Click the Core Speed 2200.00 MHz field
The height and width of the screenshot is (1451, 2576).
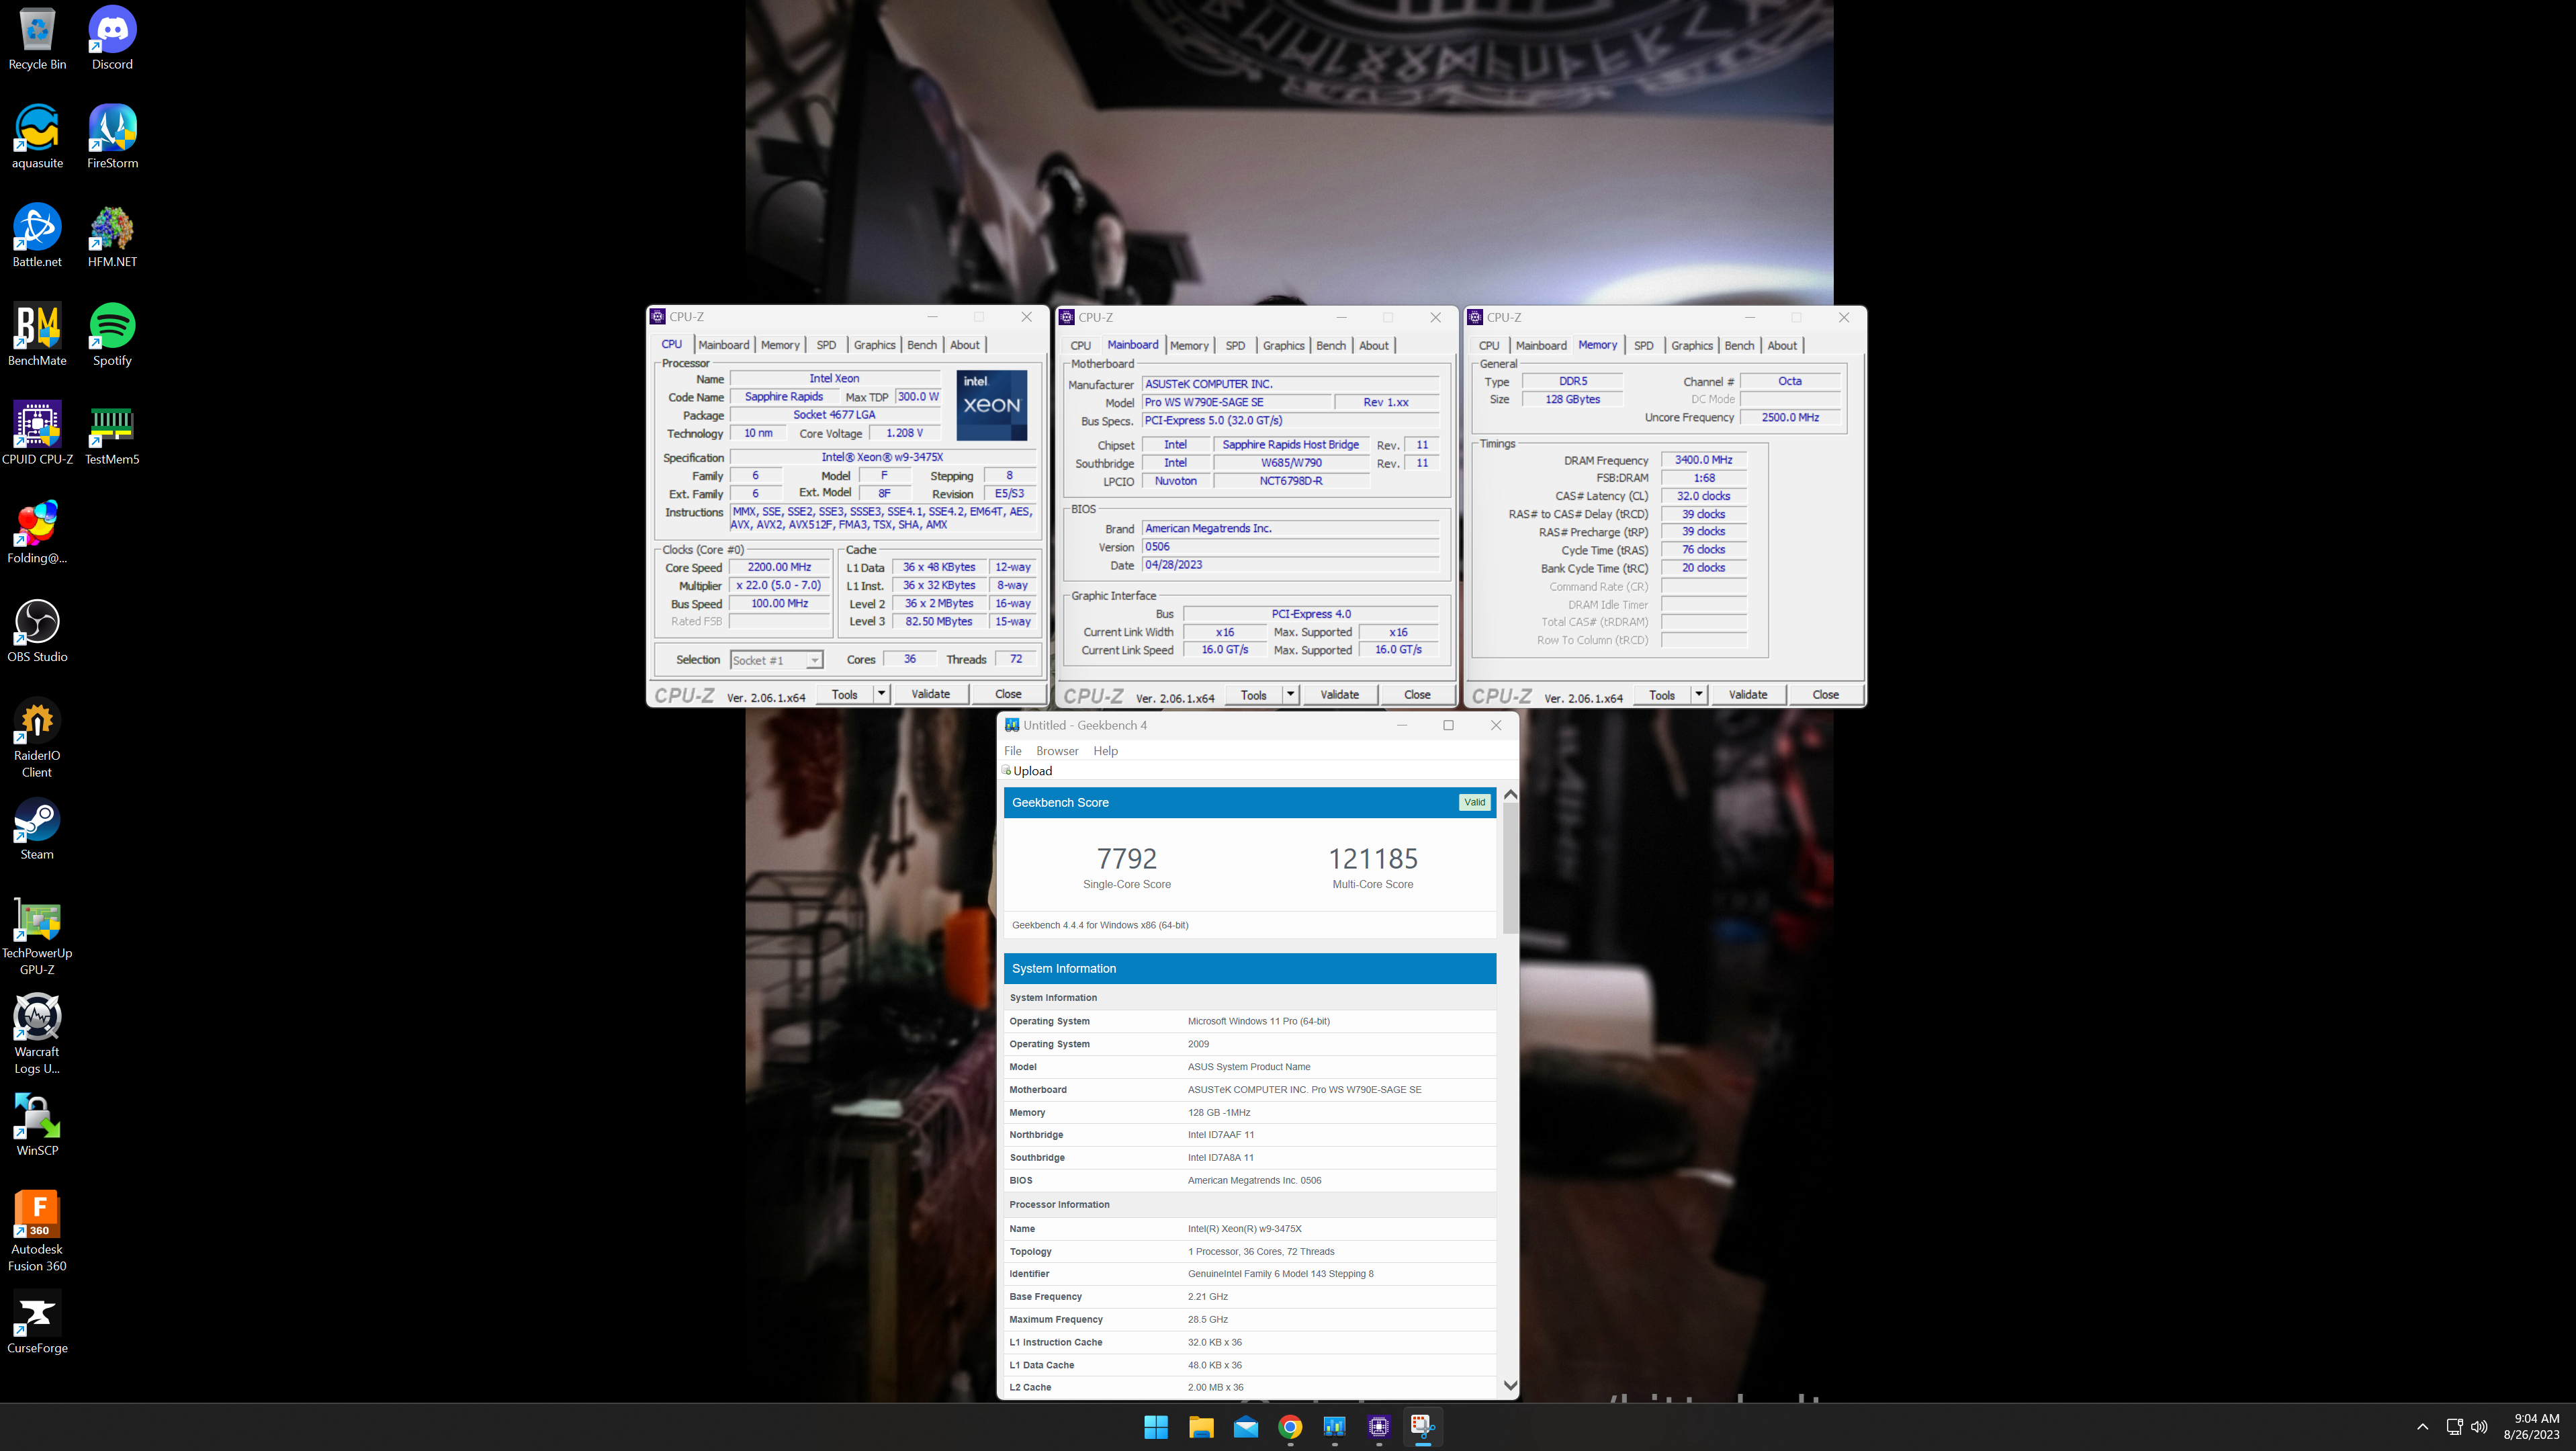[x=780, y=567]
